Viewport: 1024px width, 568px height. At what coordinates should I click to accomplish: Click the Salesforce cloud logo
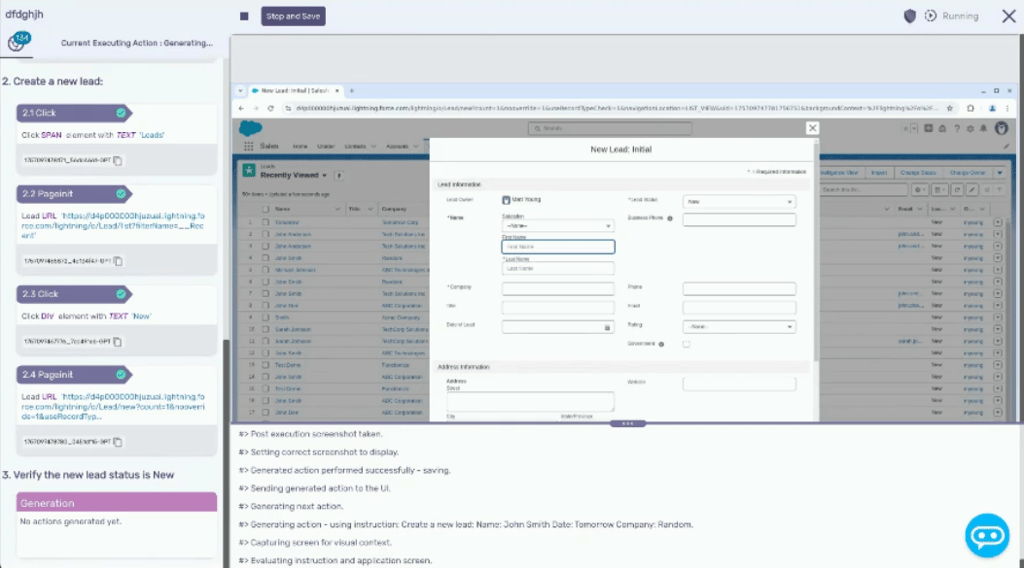tap(250, 128)
